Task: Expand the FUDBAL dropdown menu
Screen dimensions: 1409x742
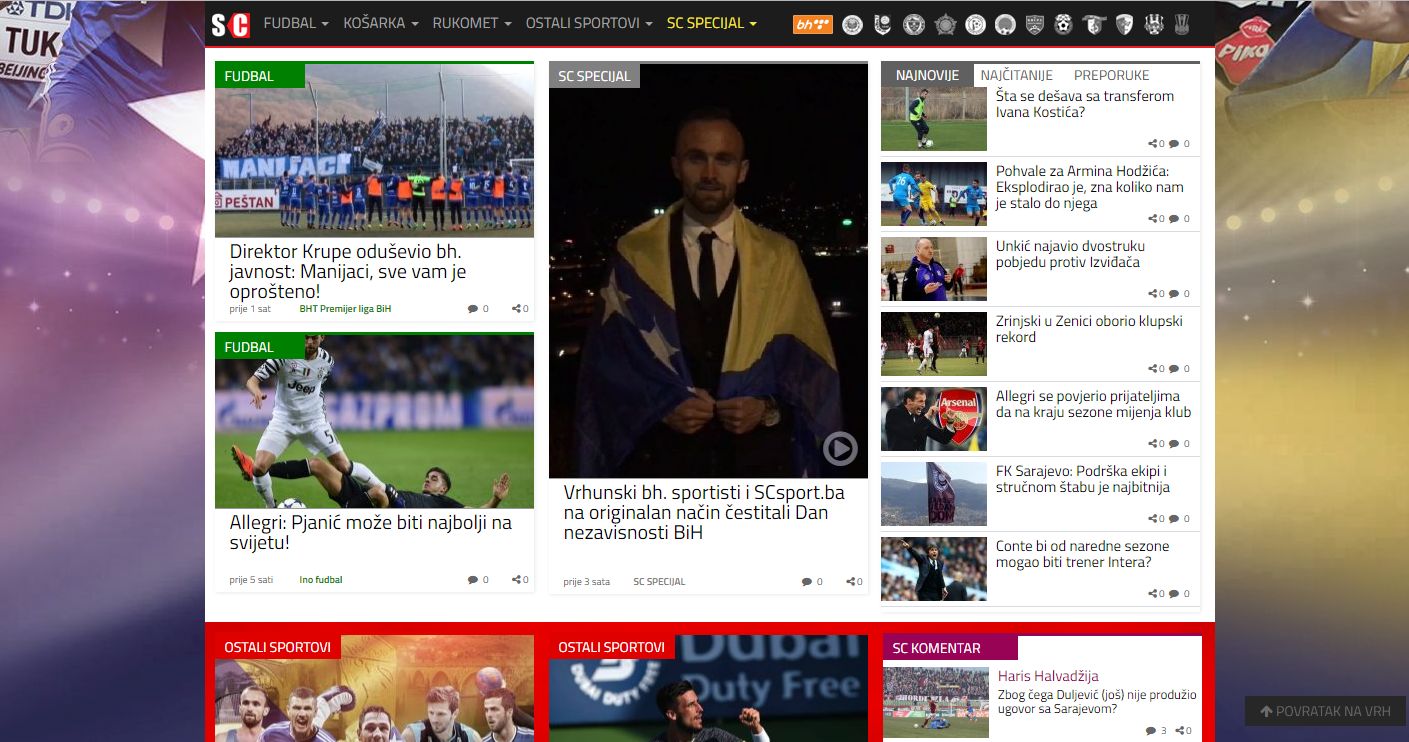Action: click(x=296, y=23)
